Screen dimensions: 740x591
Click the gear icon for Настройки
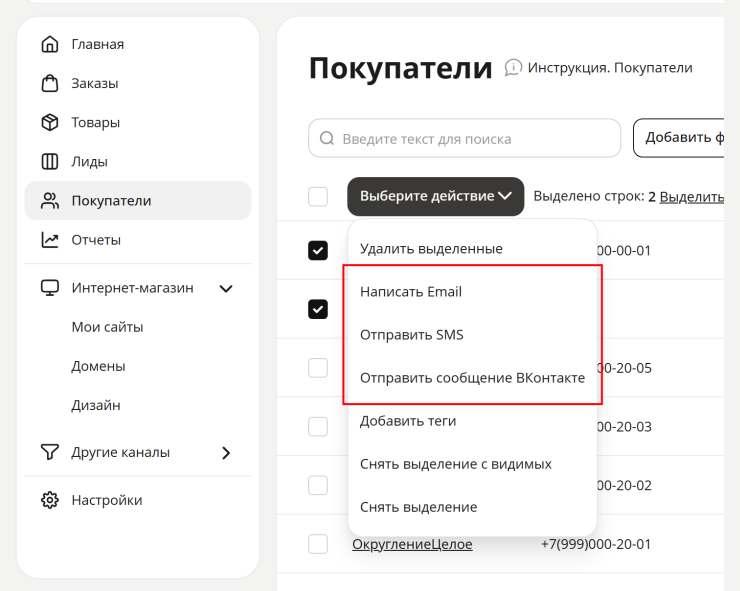click(50, 500)
